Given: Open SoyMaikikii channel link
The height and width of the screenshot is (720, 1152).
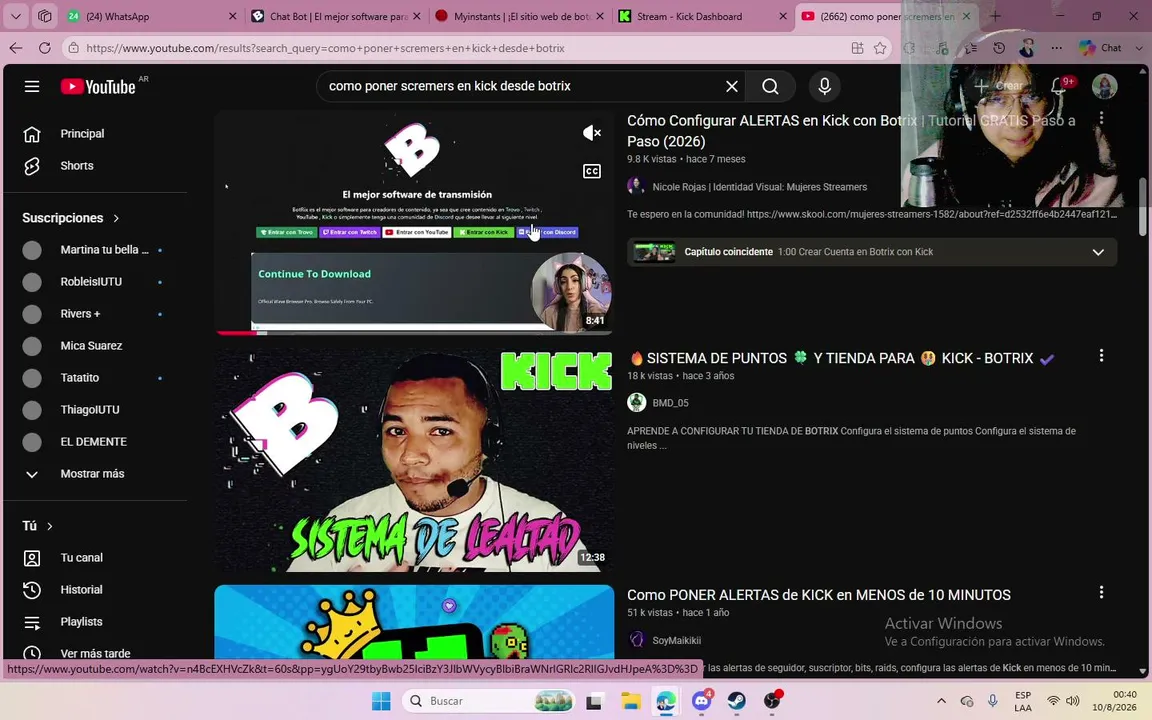Looking at the screenshot, I should (x=677, y=641).
